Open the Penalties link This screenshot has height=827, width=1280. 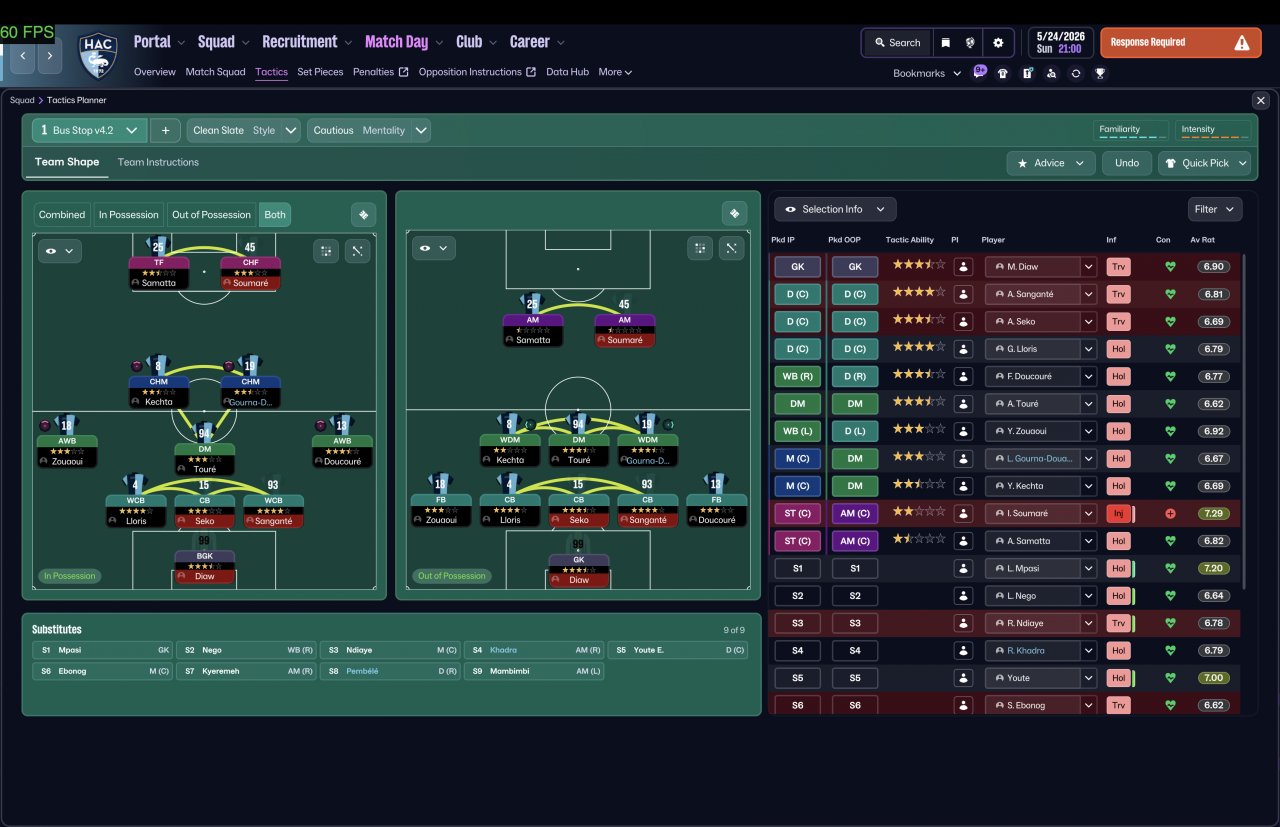[381, 72]
